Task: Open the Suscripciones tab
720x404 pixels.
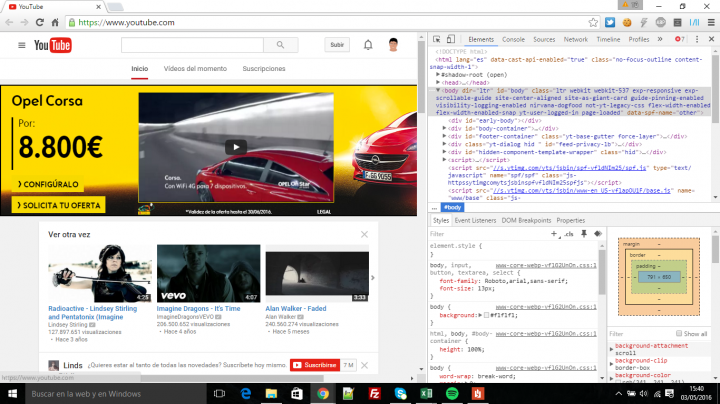Action: tap(264, 68)
